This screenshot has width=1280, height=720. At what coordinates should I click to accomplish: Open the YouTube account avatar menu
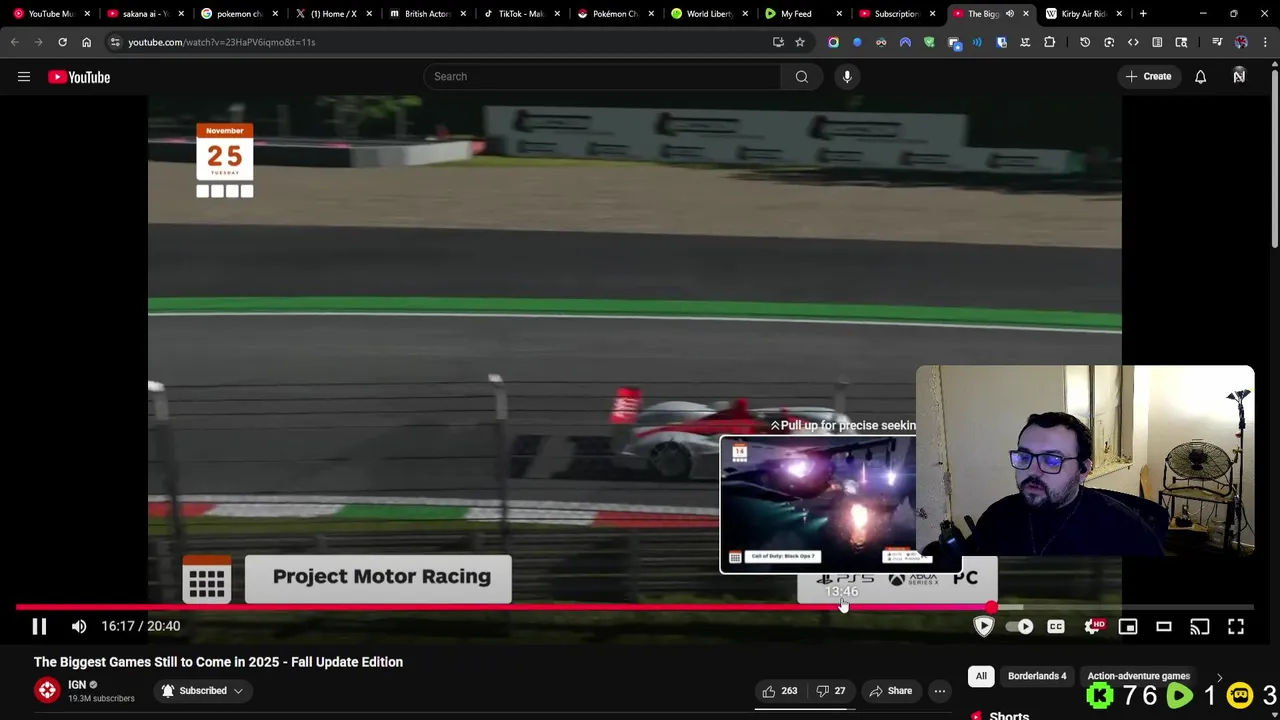[1239, 77]
